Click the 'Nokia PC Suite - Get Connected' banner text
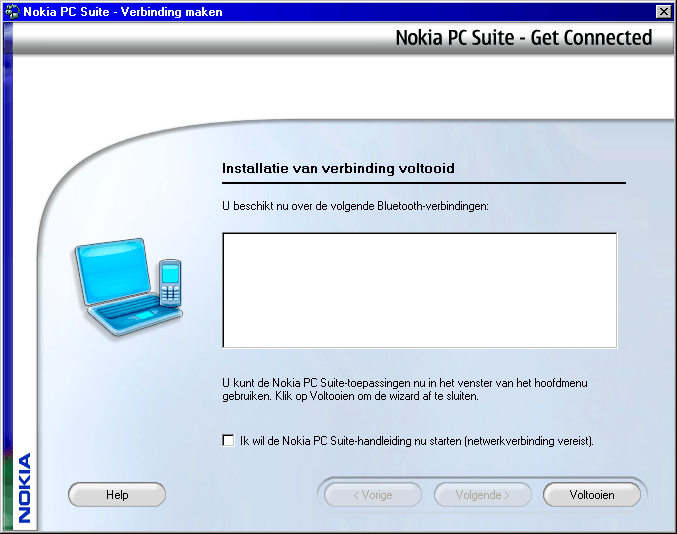677x534 pixels. [x=524, y=38]
